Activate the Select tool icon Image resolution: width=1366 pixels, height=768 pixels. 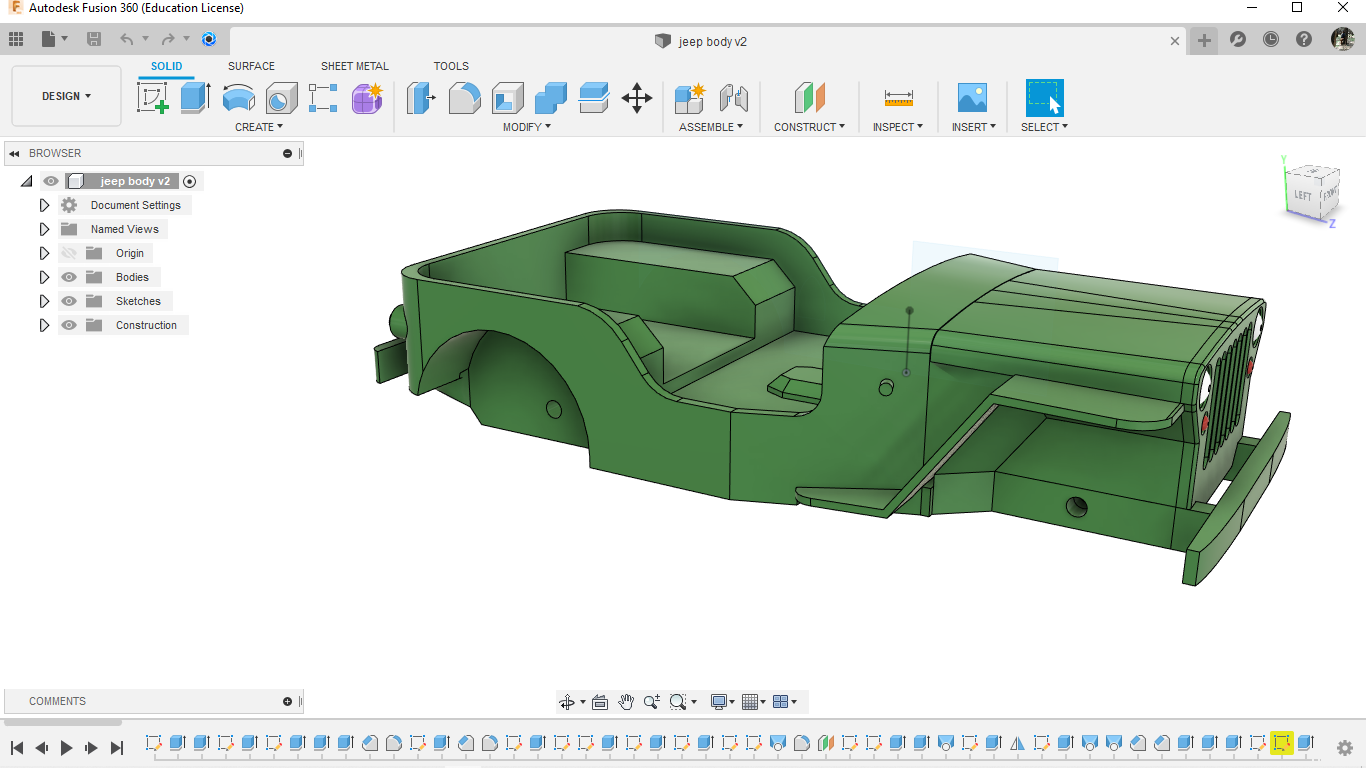(1044, 98)
